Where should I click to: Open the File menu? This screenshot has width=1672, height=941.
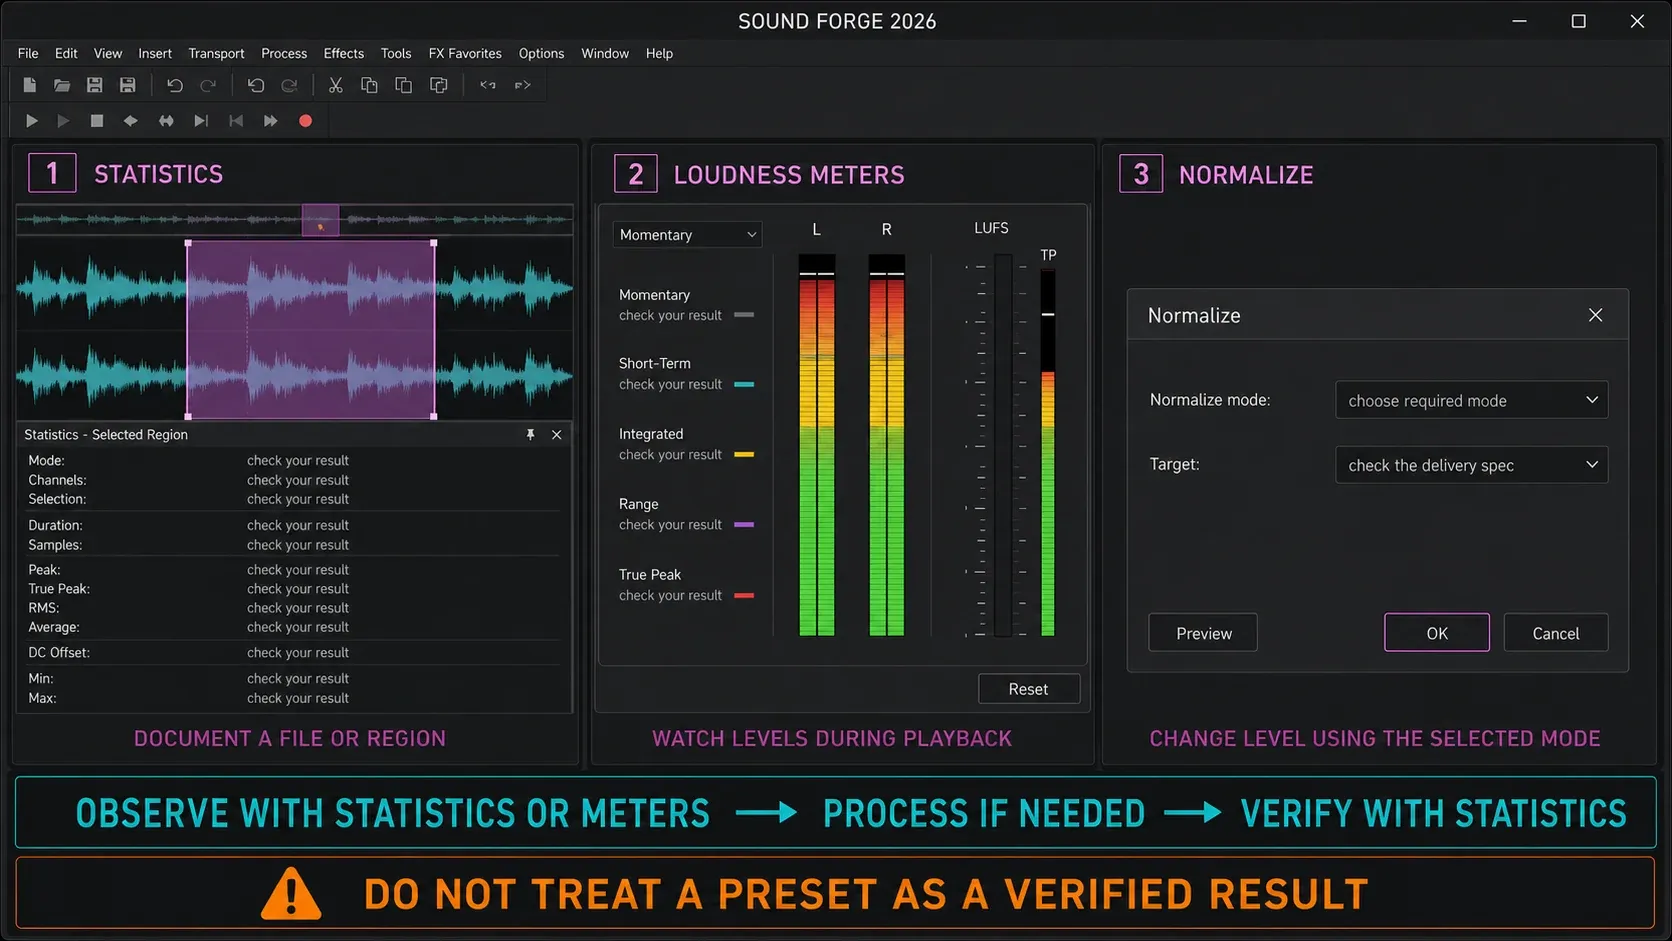click(28, 53)
